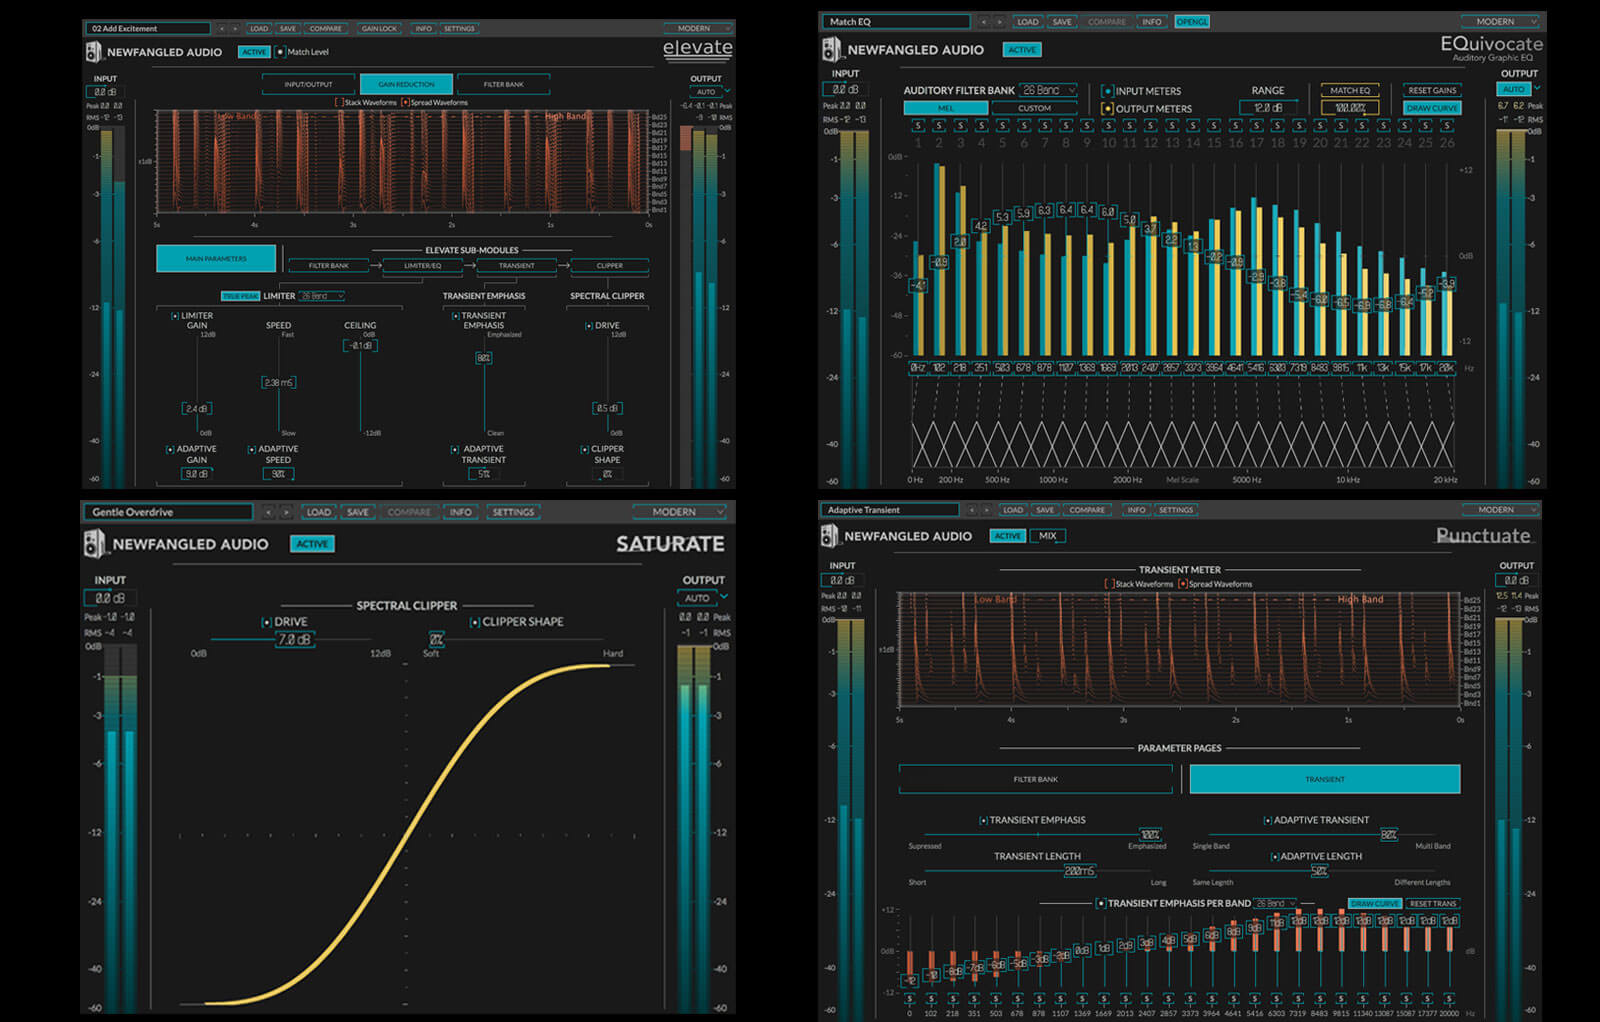Click the Punctuate product logo

point(1483,536)
